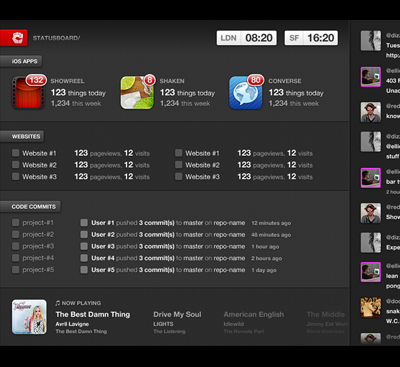The height and width of the screenshot is (367, 400).
Task: Select the Code Commits section tab
Action: [30, 207]
